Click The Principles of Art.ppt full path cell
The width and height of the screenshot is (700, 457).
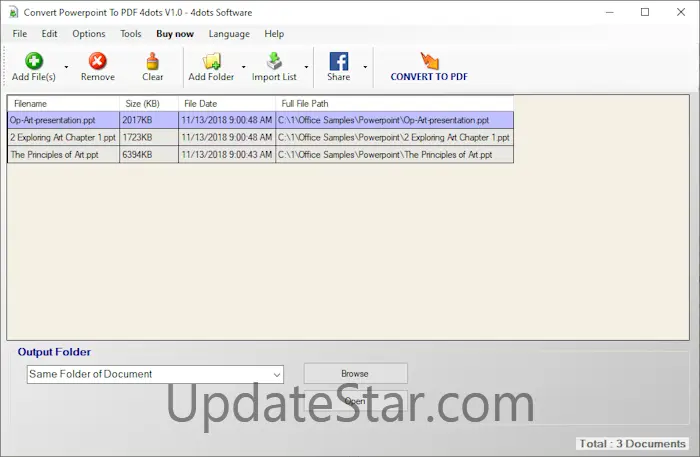click(x=395, y=154)
